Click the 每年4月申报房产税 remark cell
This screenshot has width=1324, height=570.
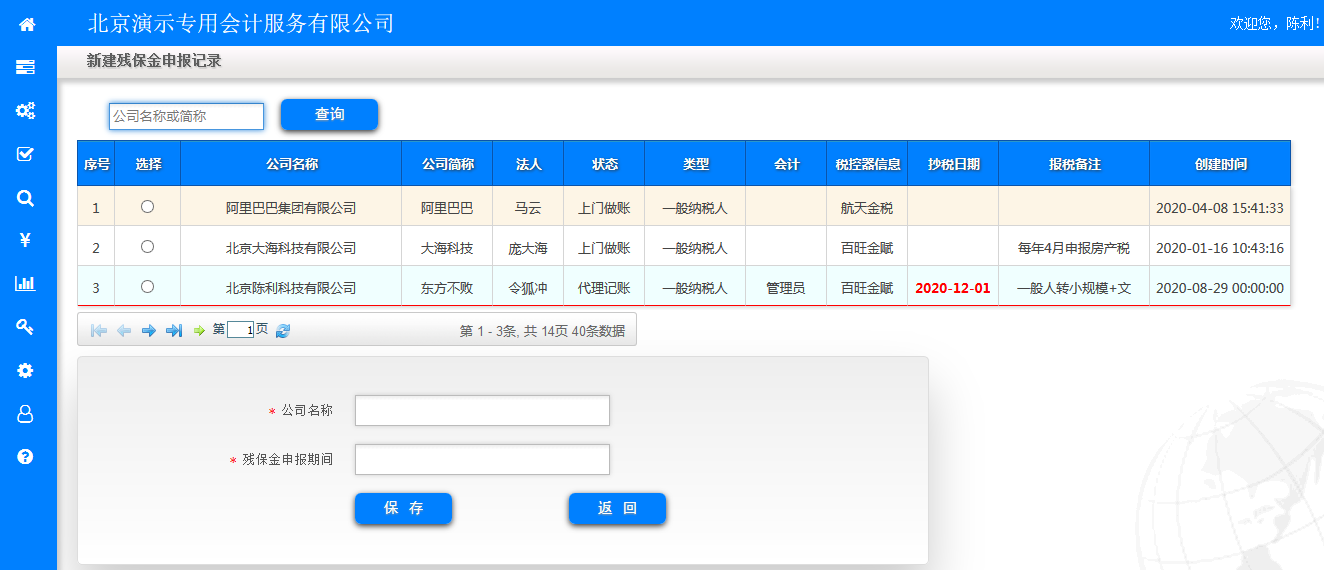pos(1074,247)
